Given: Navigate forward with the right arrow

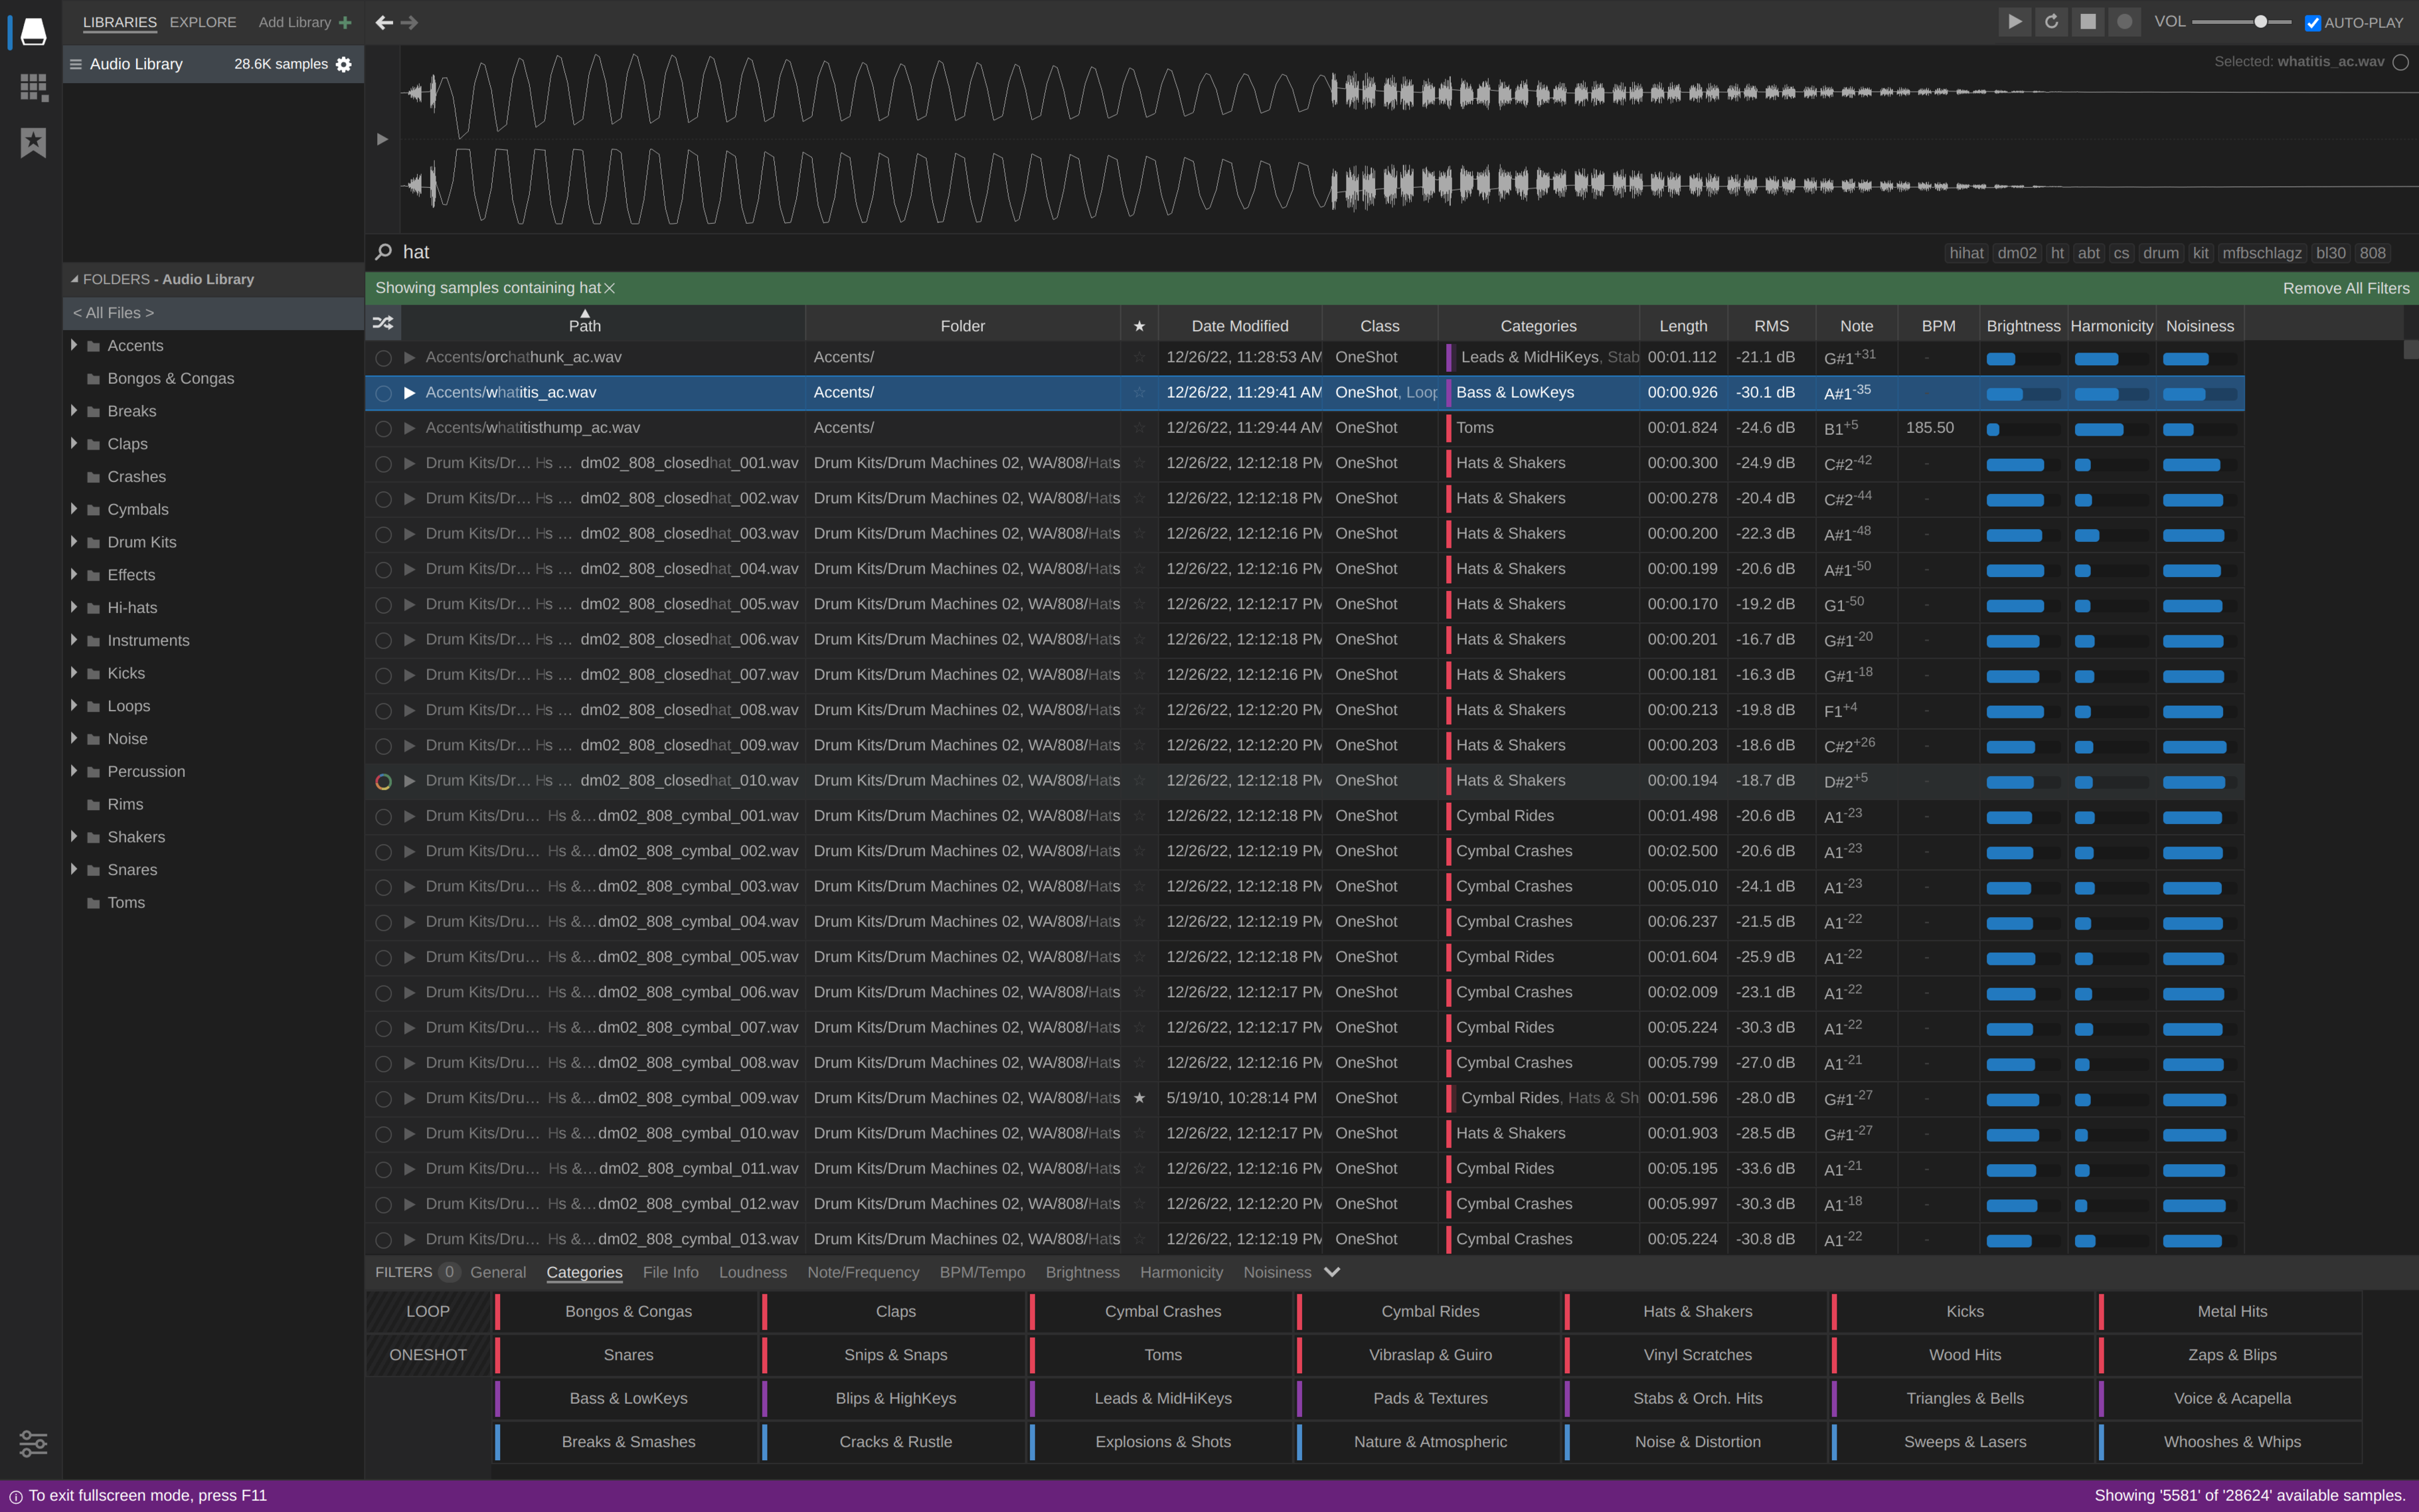Looking at the screenshot, I should [410, 22].
